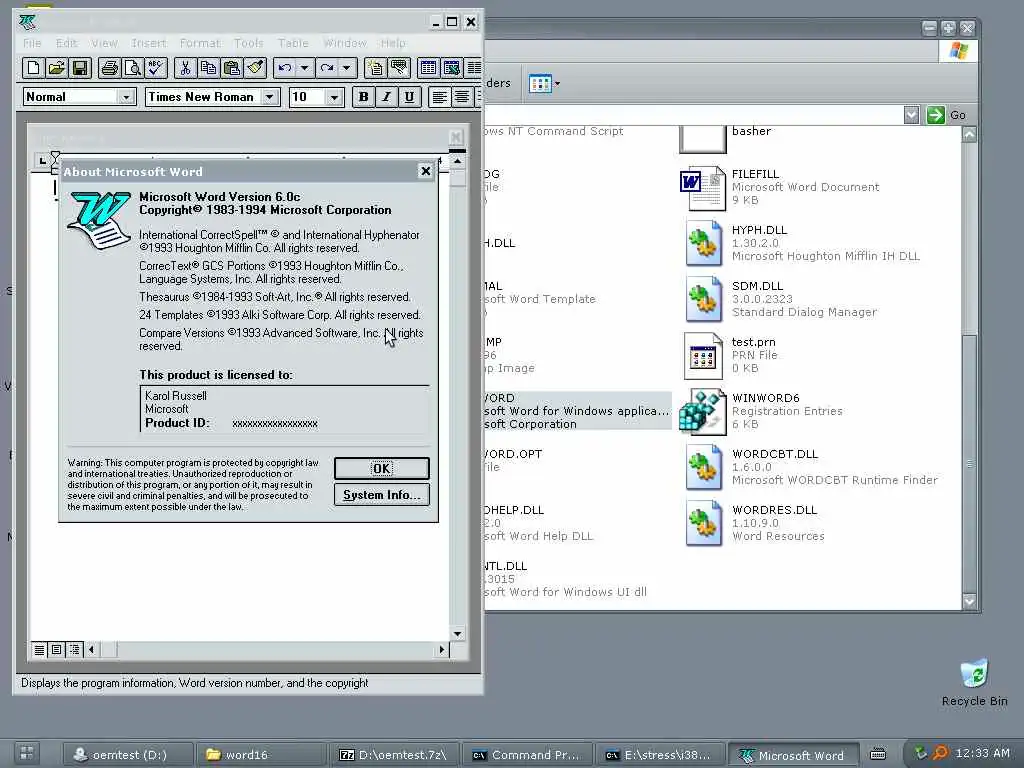Click the on-screen keyboard tray icon

pos(878,754)
